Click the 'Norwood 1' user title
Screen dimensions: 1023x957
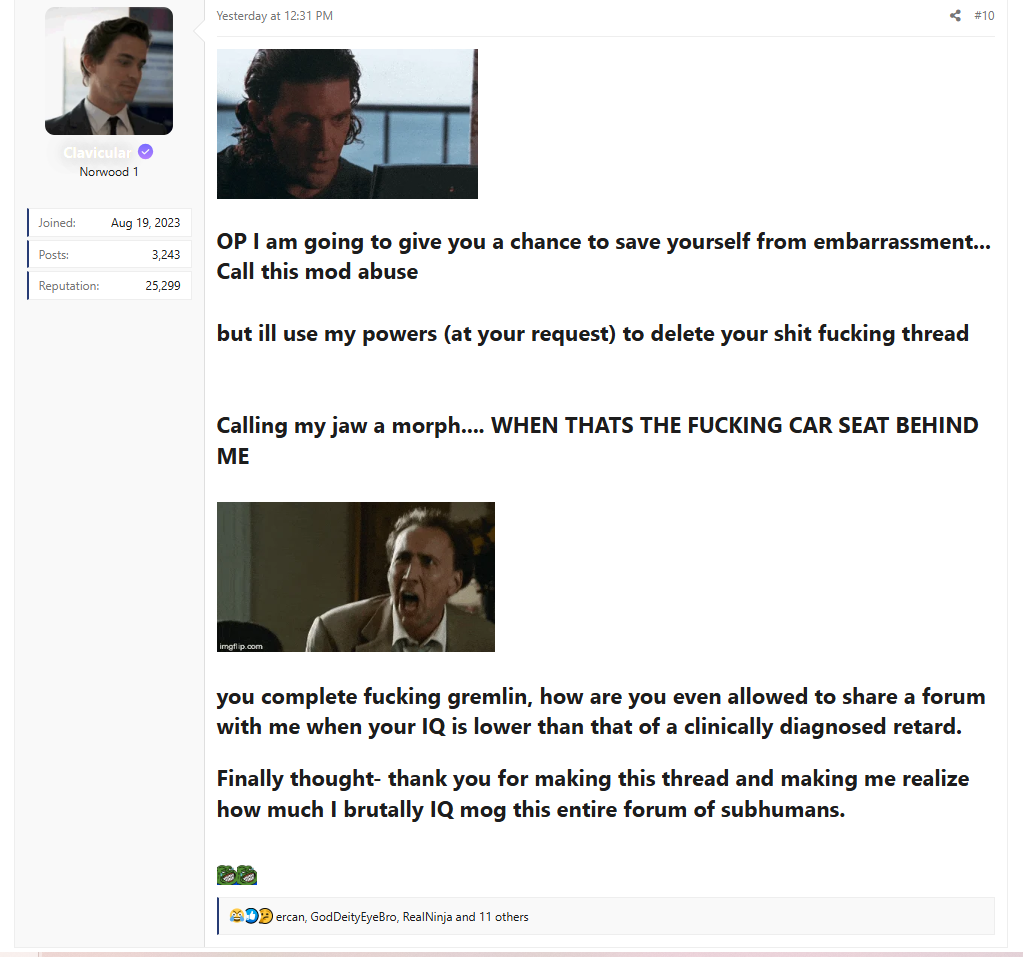(109, 172)
